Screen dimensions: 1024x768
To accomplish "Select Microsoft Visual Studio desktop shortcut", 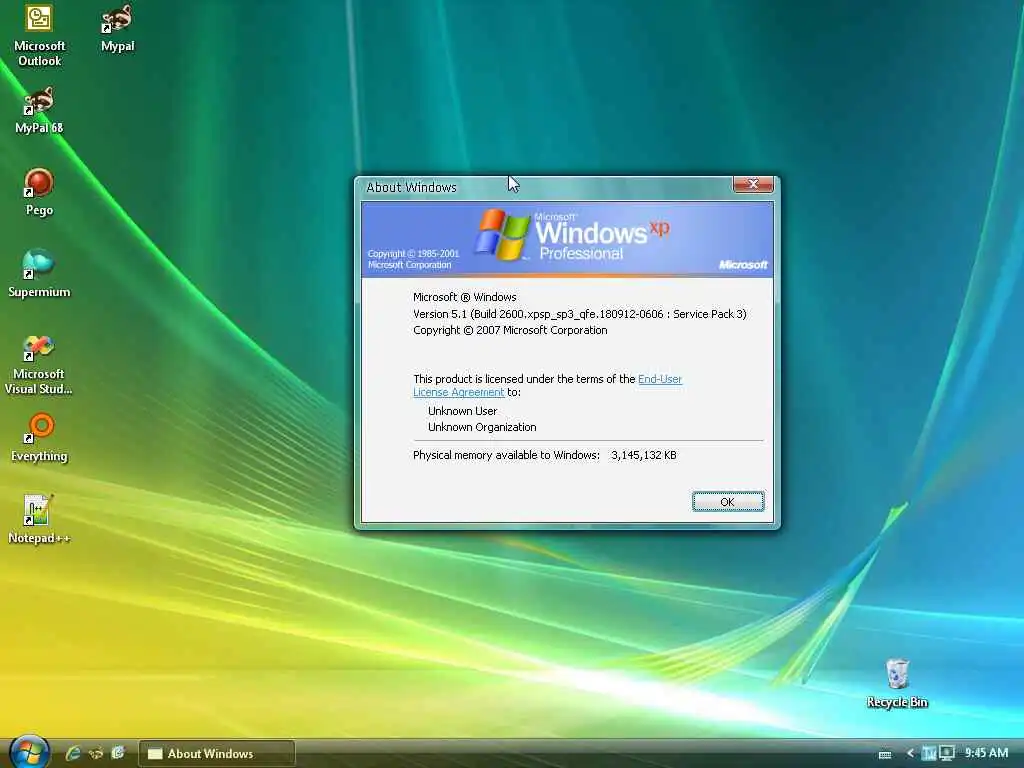I will [x=39, y=364].
